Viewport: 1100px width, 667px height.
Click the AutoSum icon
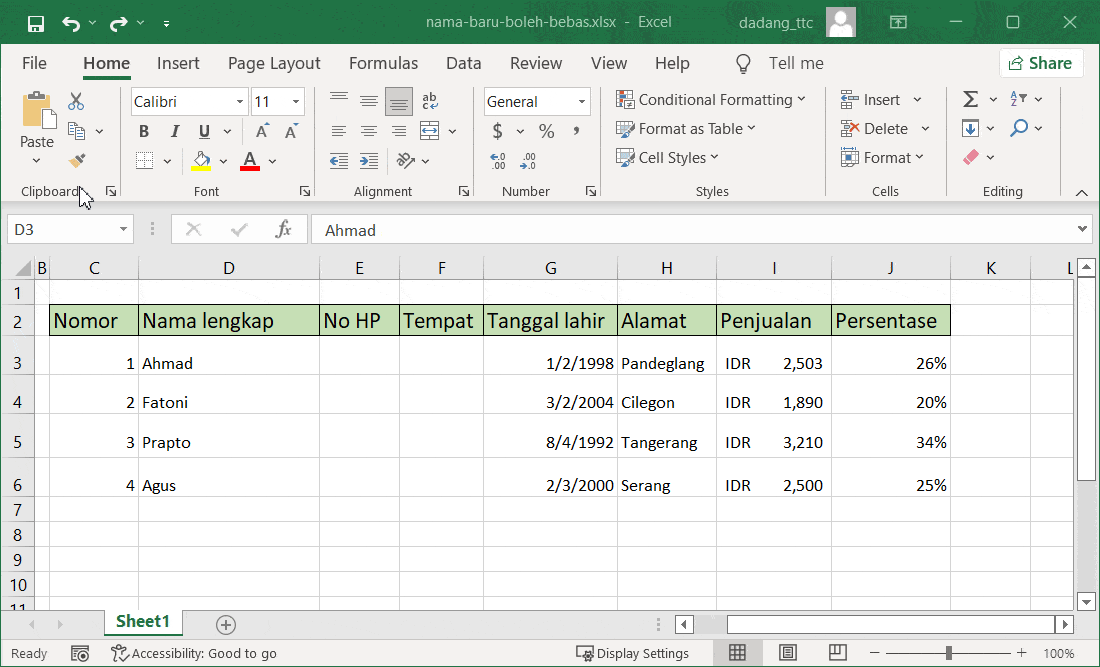coord(968,99)
